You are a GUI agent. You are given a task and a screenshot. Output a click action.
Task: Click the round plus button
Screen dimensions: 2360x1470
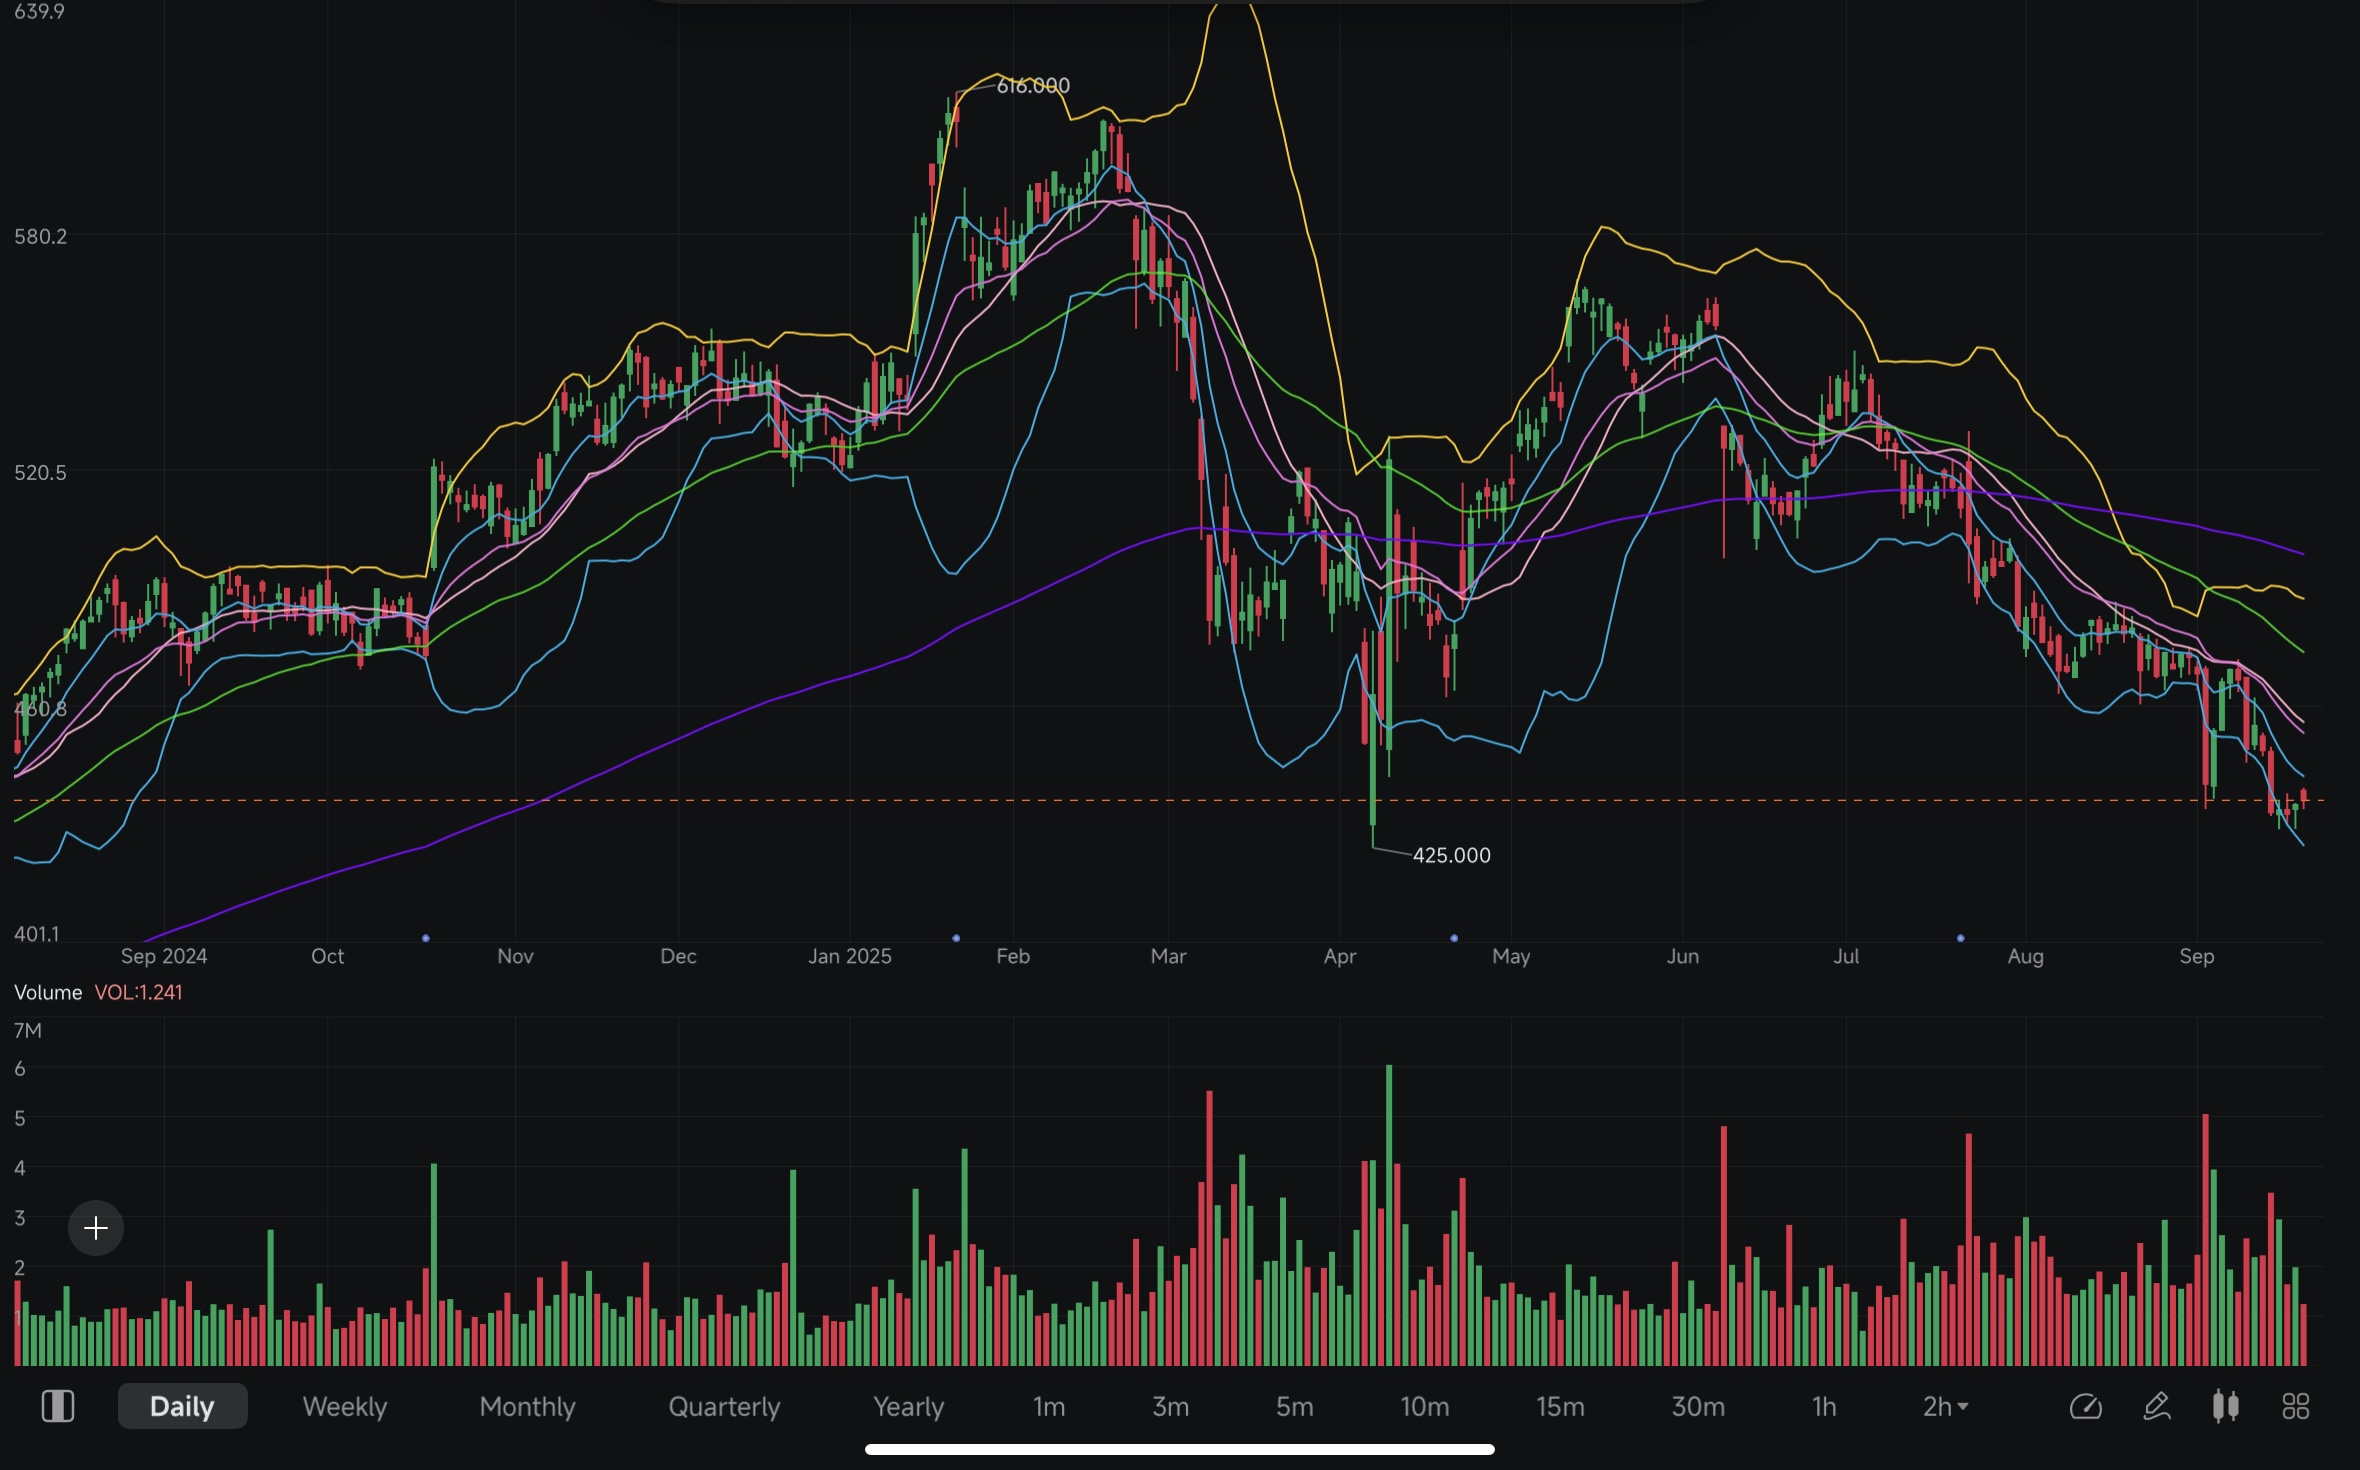96,1228
